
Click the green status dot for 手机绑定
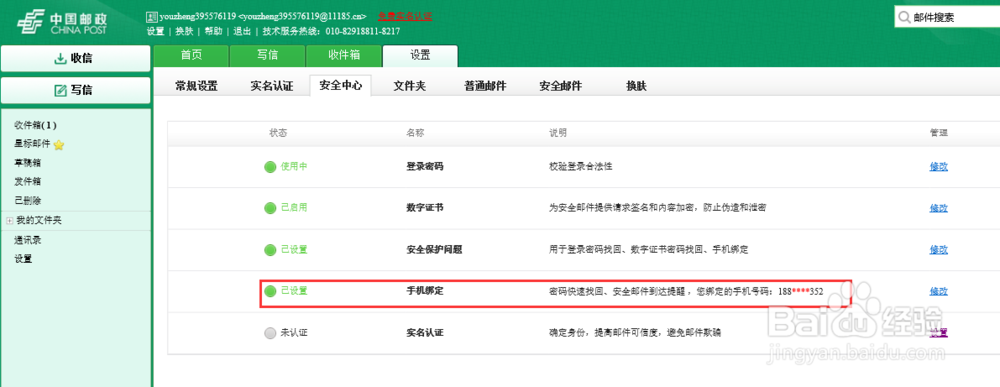tap(270, 291)
